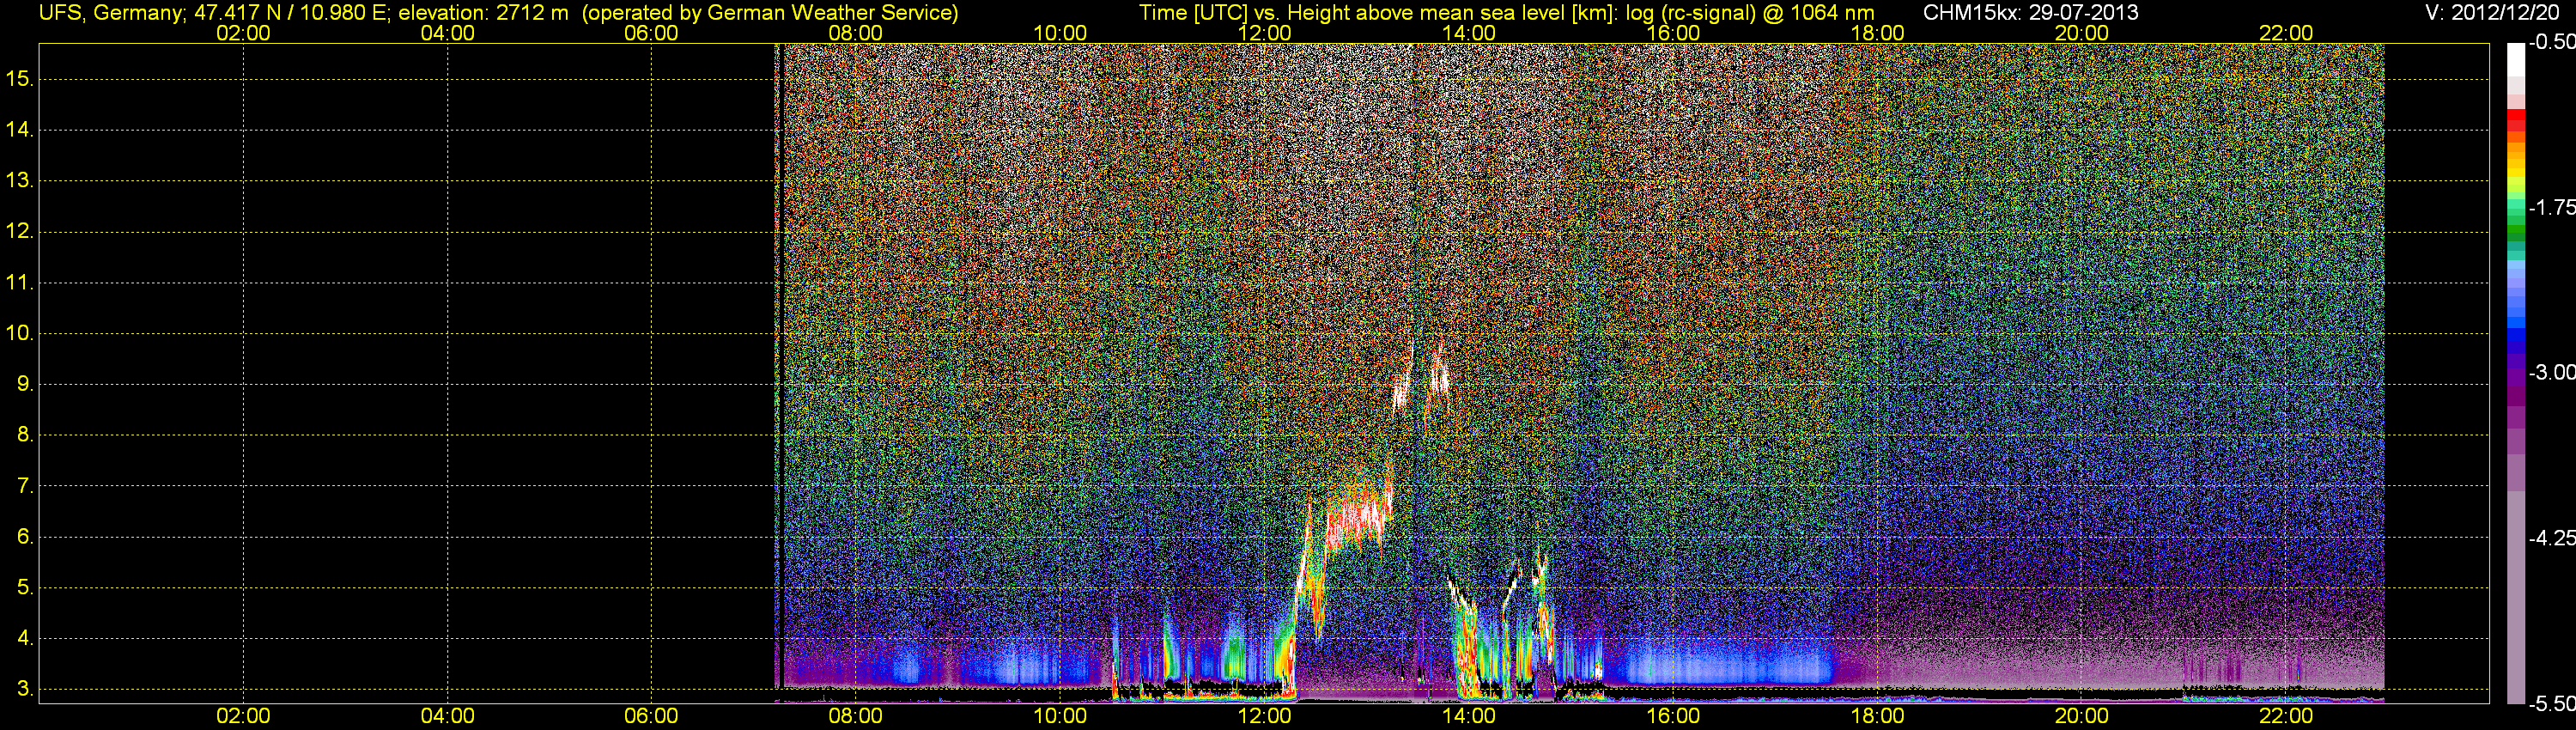The height and width of the screenshot is (730, 2576).
Task: Click the bottom axis "06:00" time label
Action: pyautogui.click(x=652, y=716)
